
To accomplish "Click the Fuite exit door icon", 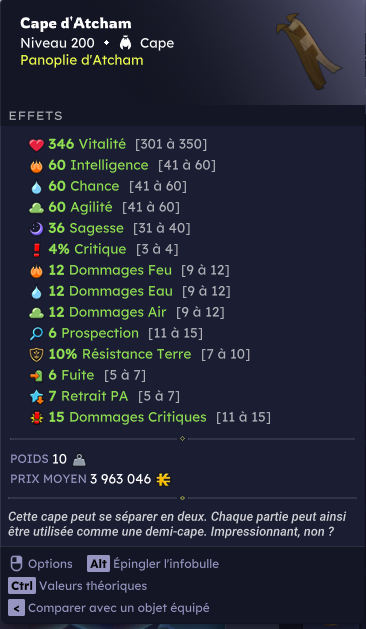I will tap(36, 376).
